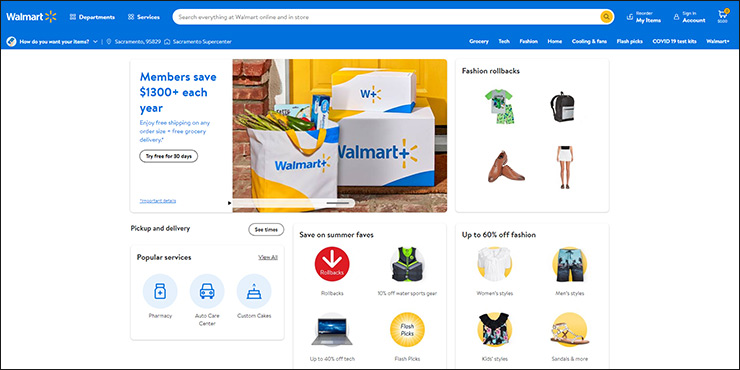Select the Auto Care Center icon
Screen dimensions: 740x370
coord(207,291)
